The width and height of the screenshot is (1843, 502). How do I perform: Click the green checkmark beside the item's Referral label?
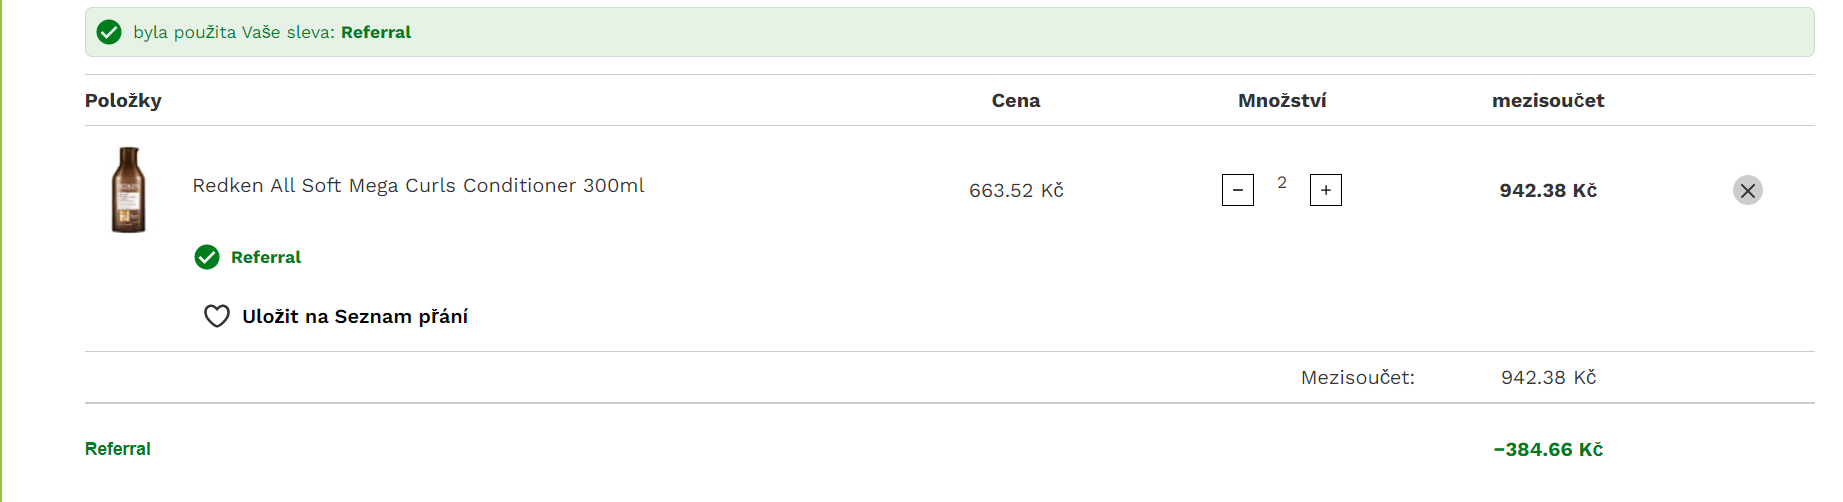207,257
